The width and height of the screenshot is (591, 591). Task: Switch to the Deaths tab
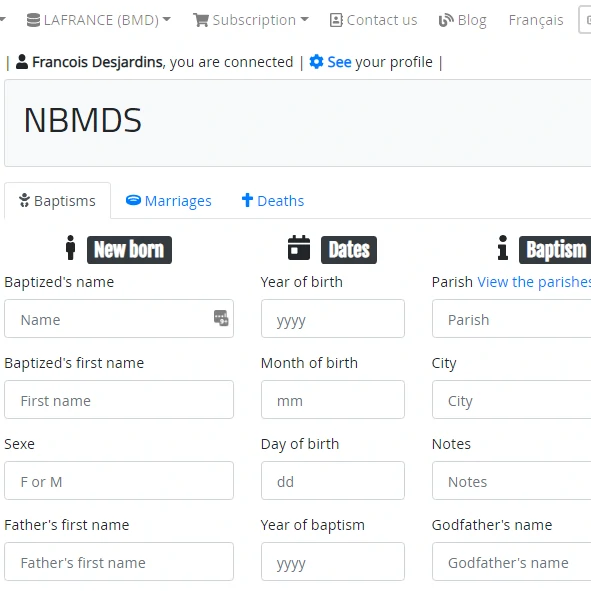pyautogui.click(x=273, y=201)
